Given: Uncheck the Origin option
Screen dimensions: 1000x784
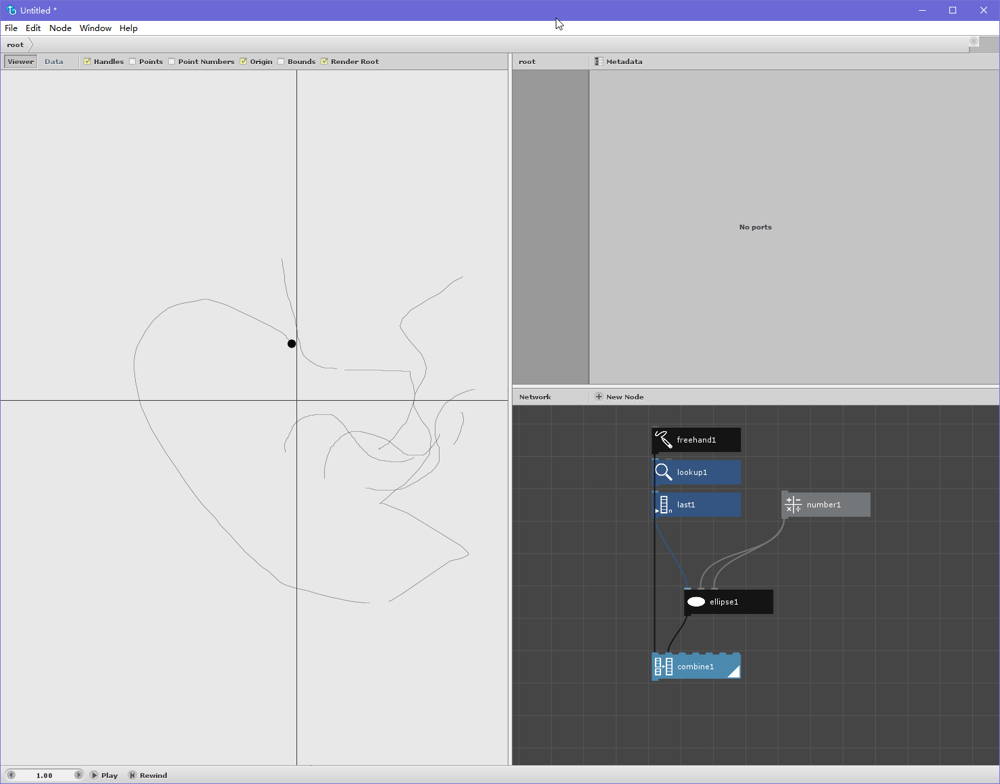Looking at the screenshot, I should [x=243, y=61].
